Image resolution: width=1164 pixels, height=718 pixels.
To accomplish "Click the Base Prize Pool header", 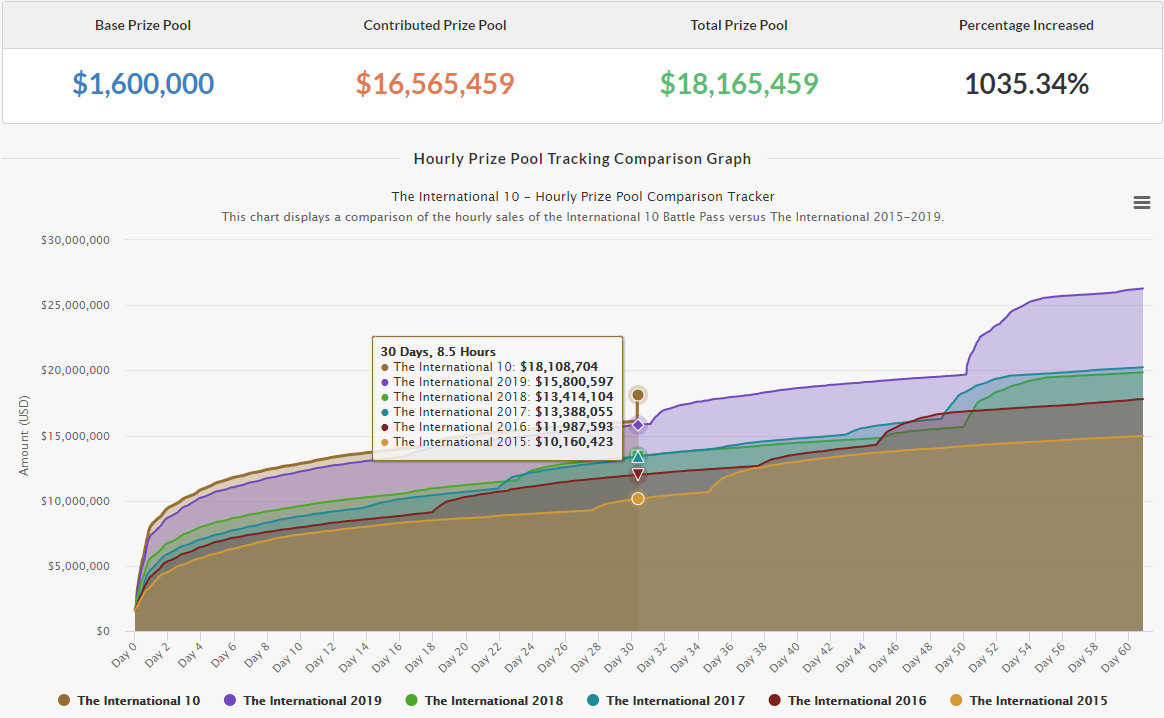I will pyautogui.click(x=143, y=25).
